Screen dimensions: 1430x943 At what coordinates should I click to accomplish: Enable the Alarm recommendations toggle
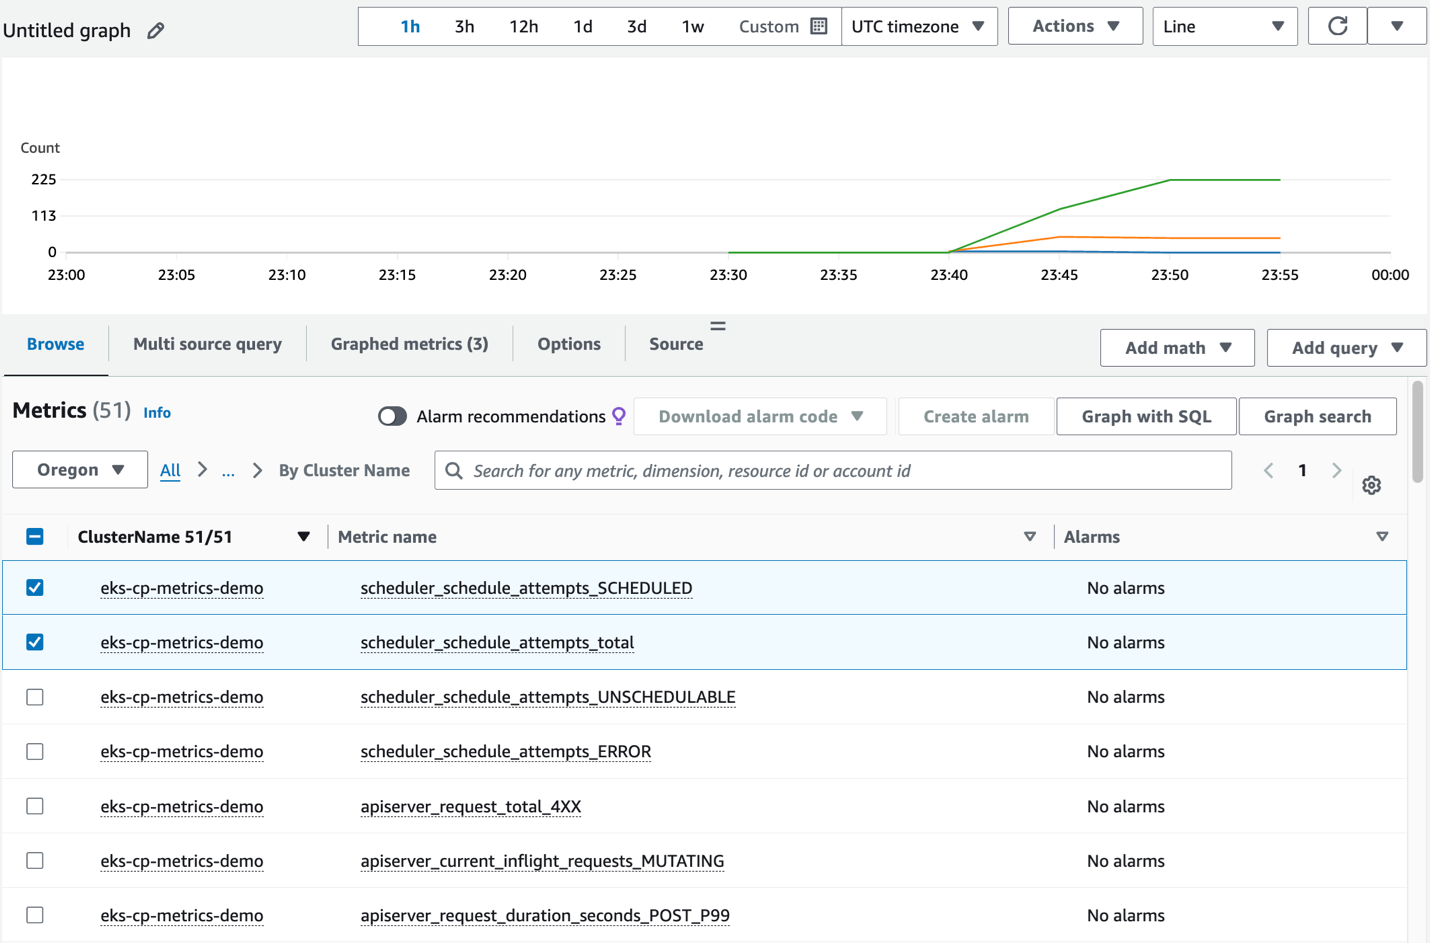393,416
